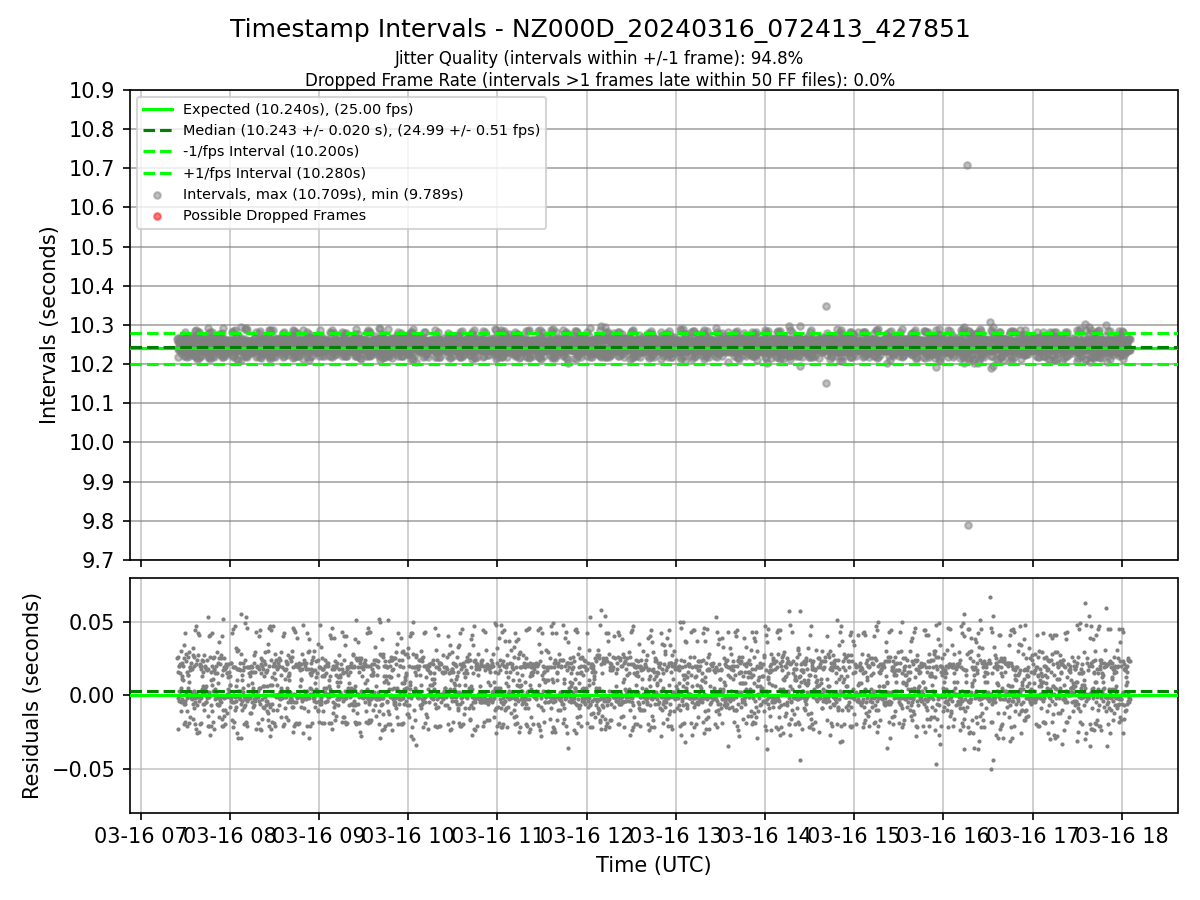Click the '03-16 12' time tick label
This screenshot has width=1200, height=900.
click(x=586, y=836)
